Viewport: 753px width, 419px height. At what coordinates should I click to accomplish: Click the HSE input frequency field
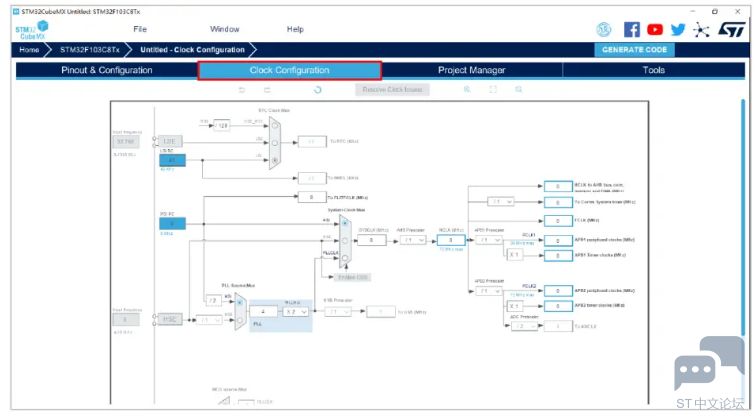point(126,320)
